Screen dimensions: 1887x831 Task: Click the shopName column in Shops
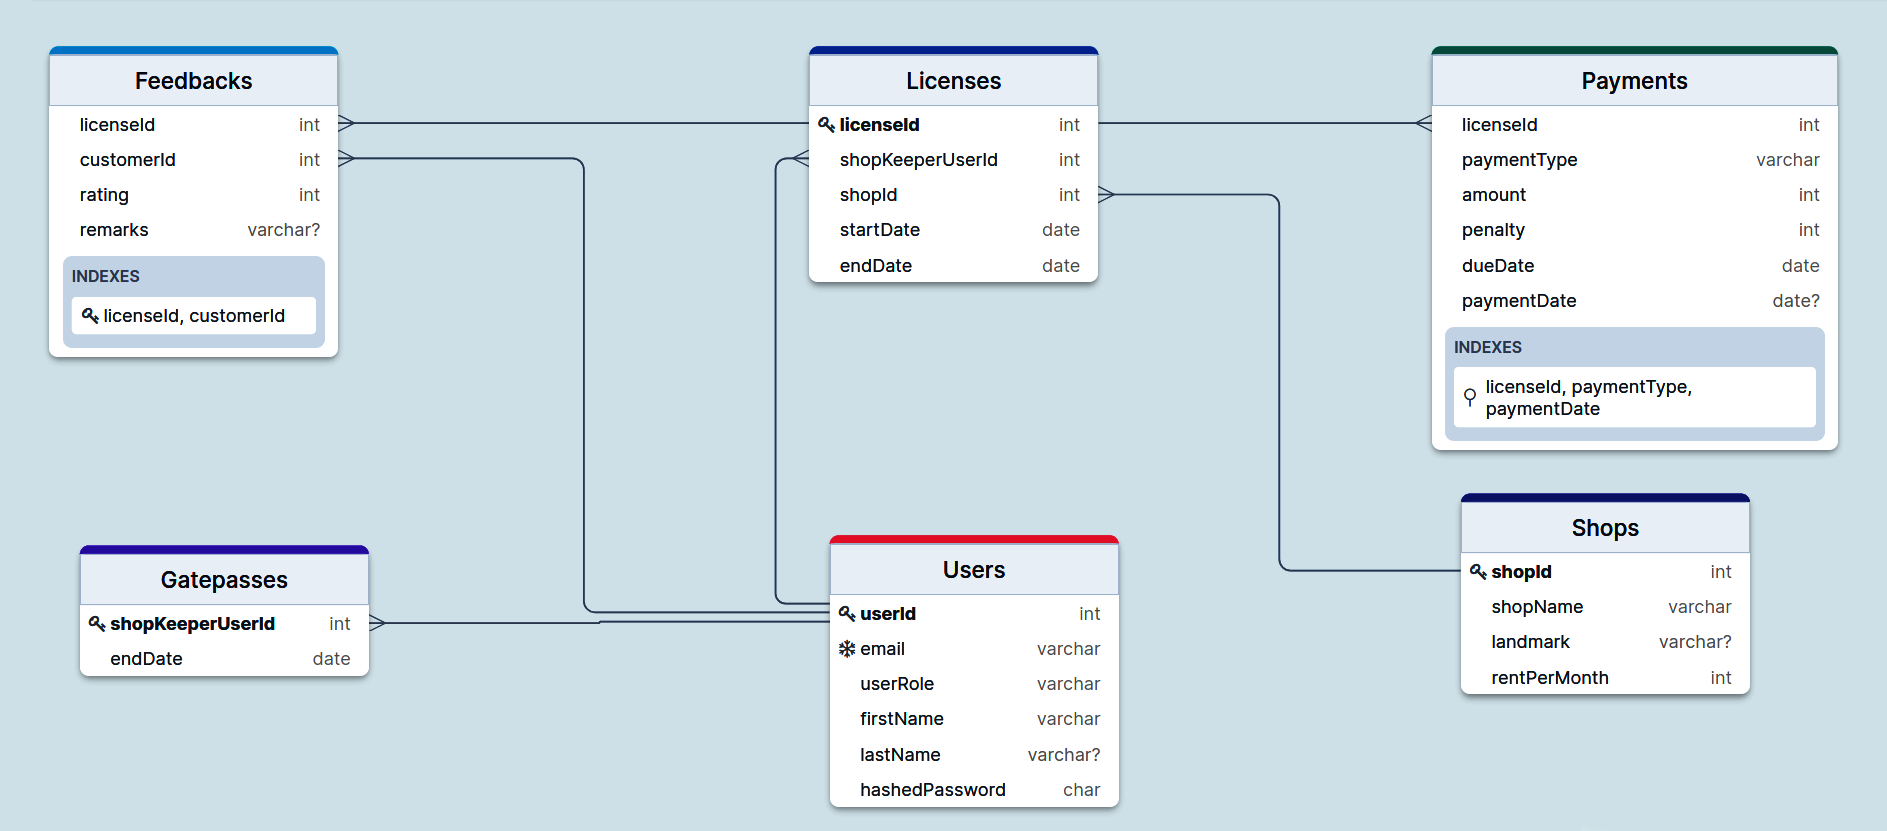click(1605, 607)
